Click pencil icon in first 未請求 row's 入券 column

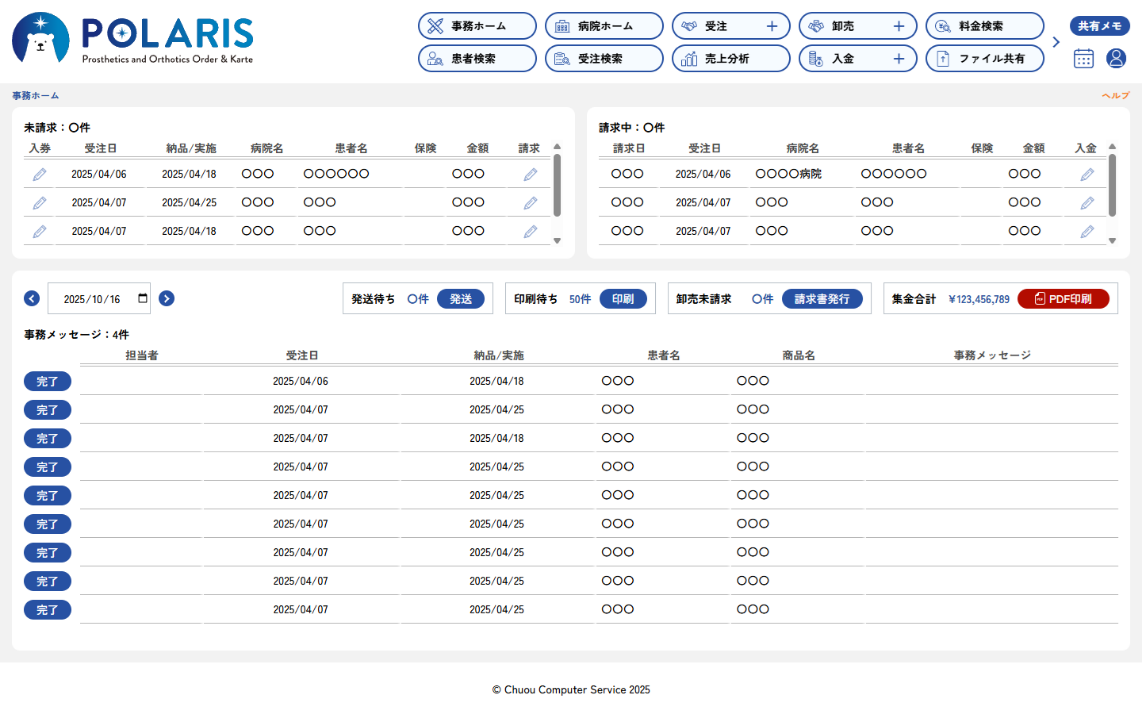(39, 174)
